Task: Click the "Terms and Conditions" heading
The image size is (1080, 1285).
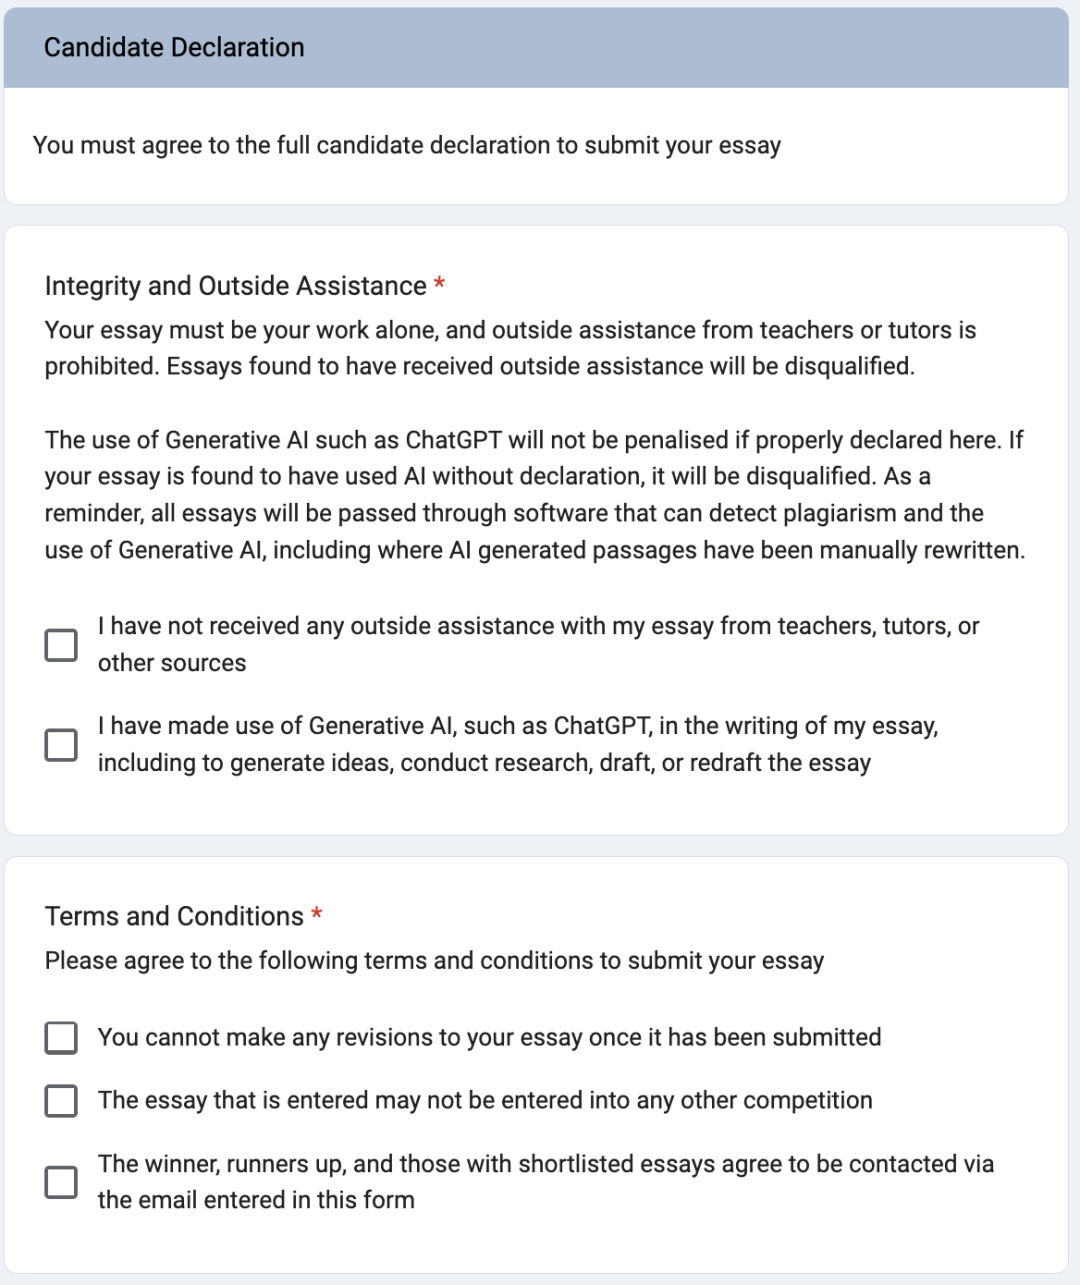Action: 174,916
